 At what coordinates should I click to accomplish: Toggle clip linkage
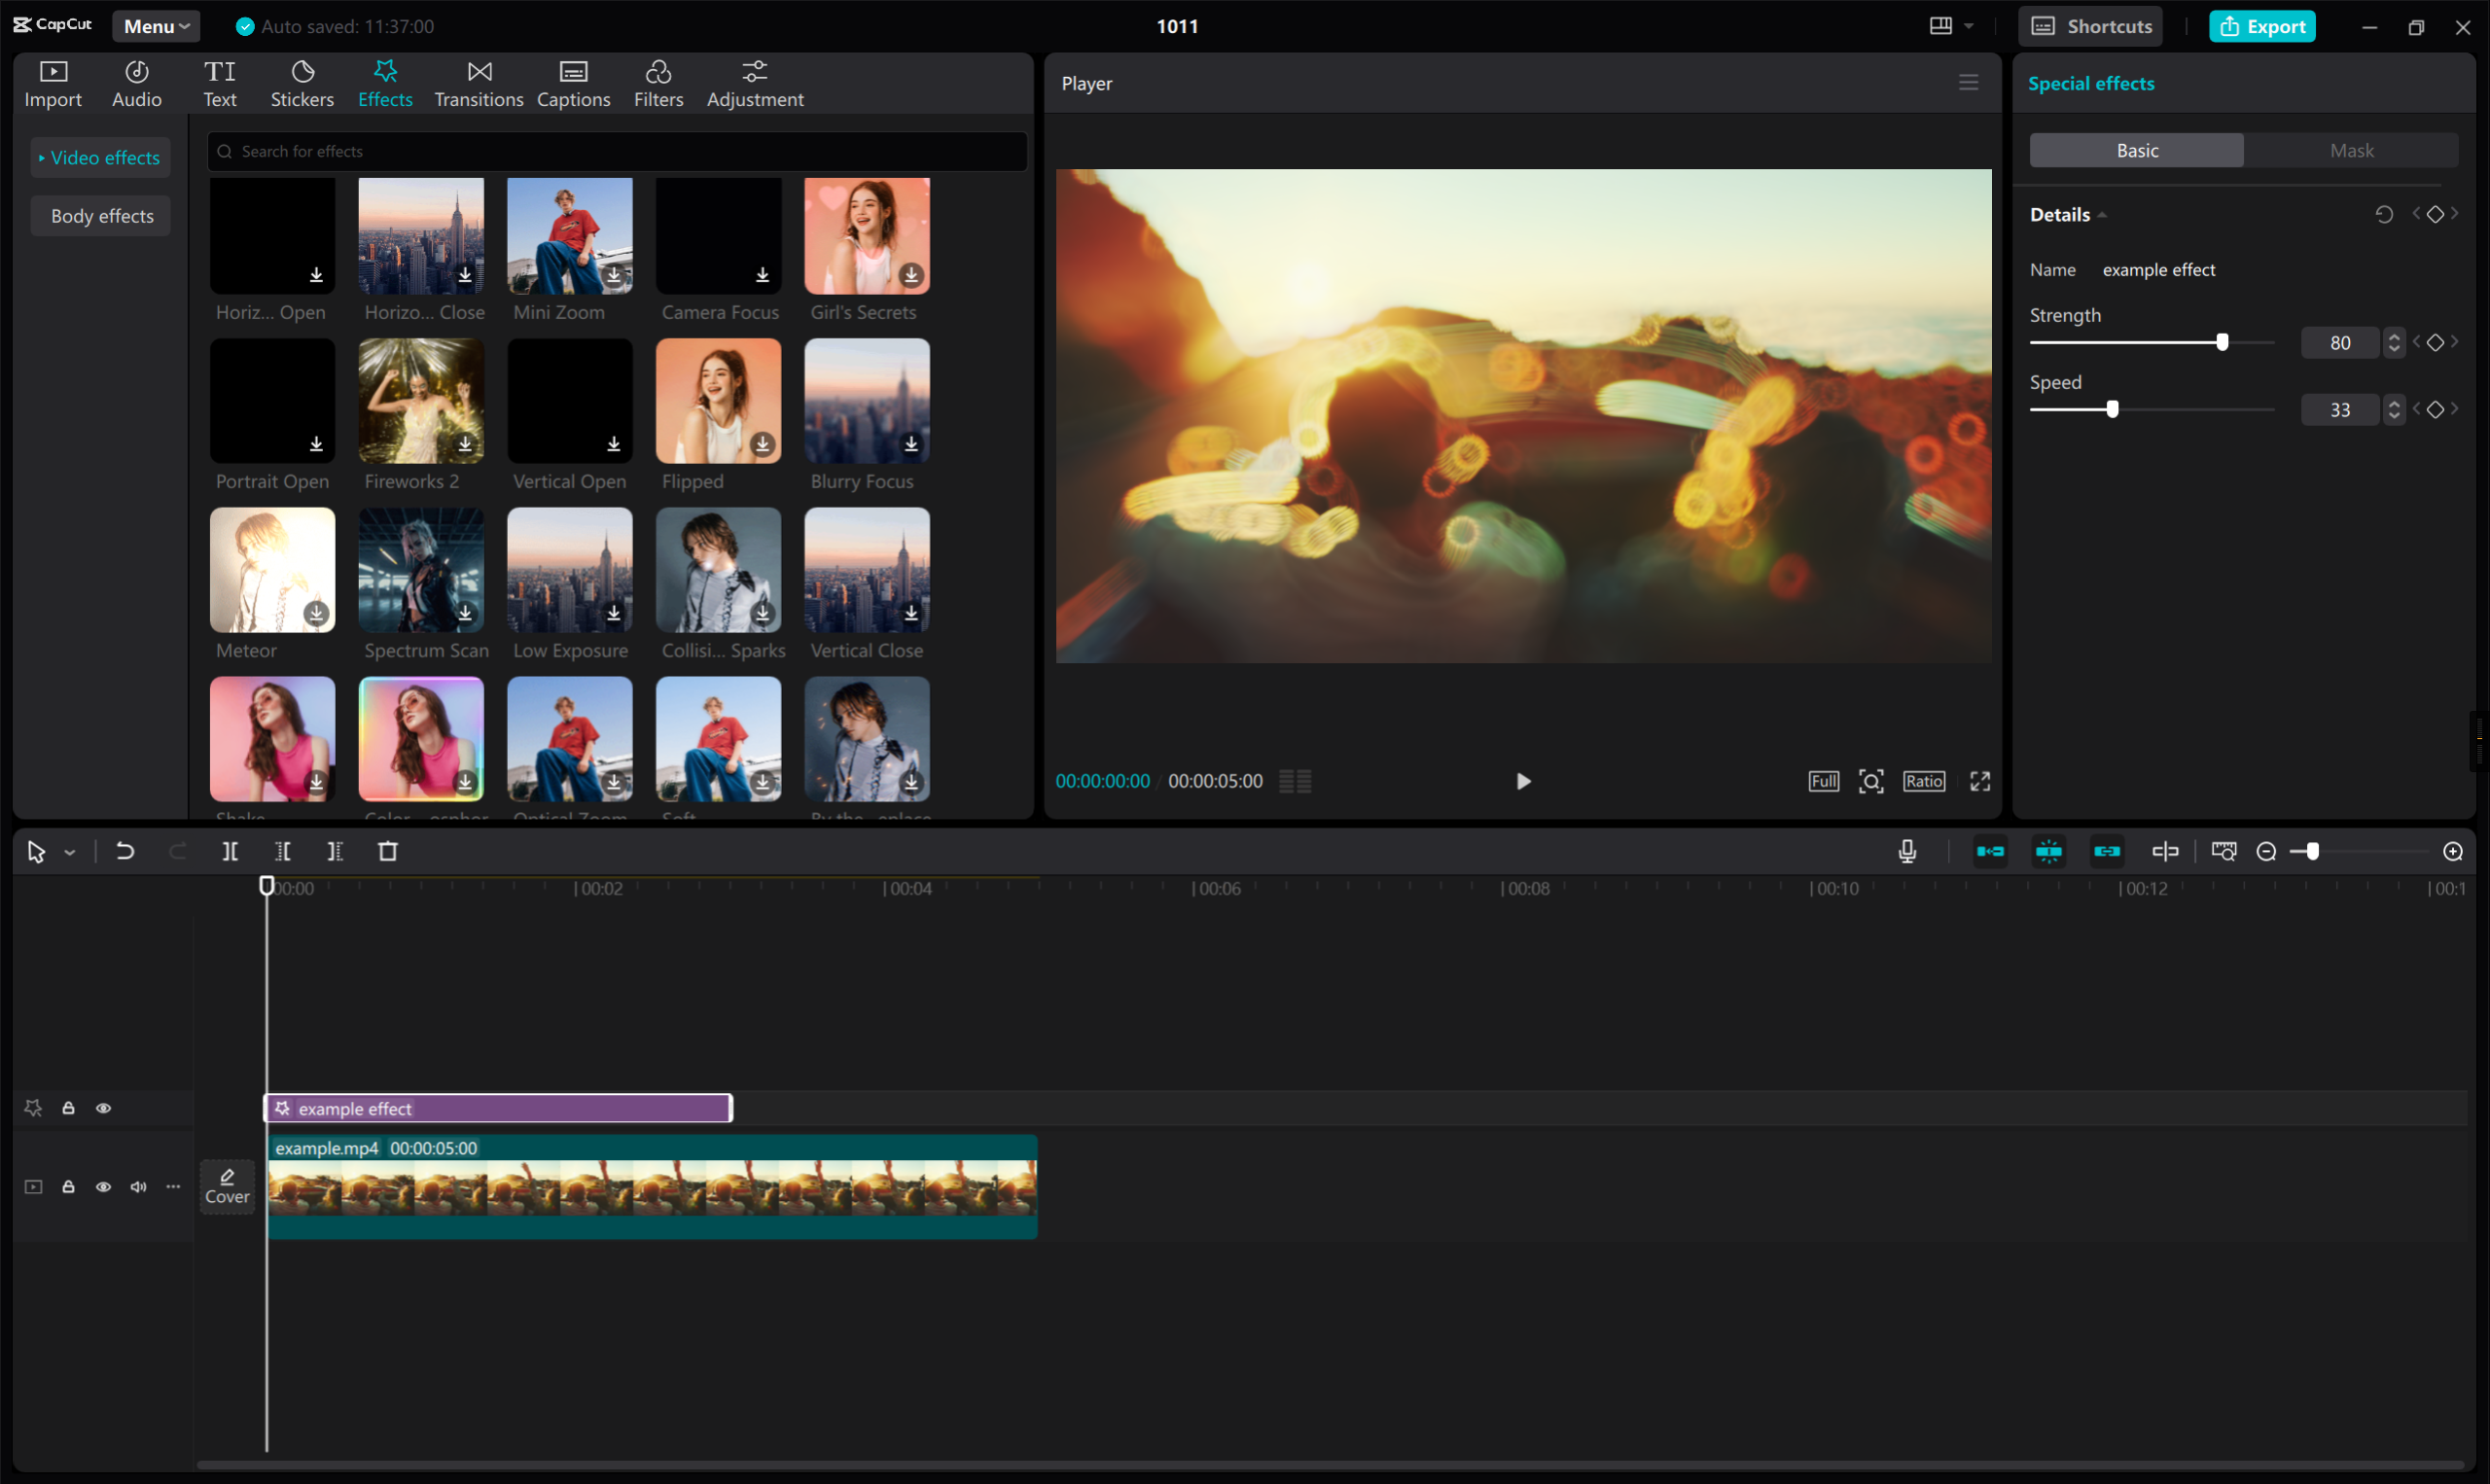2107,851
